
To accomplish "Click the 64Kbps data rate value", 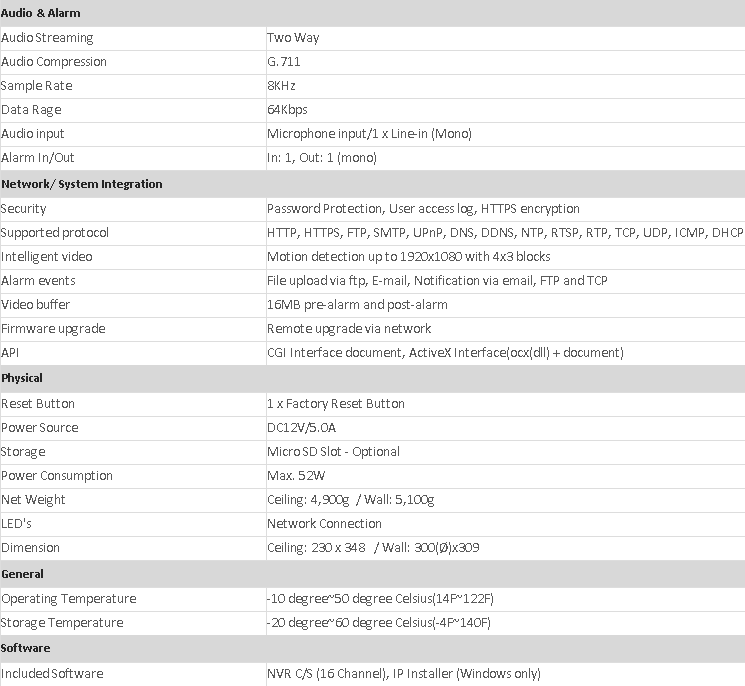I will pos(287,110).
